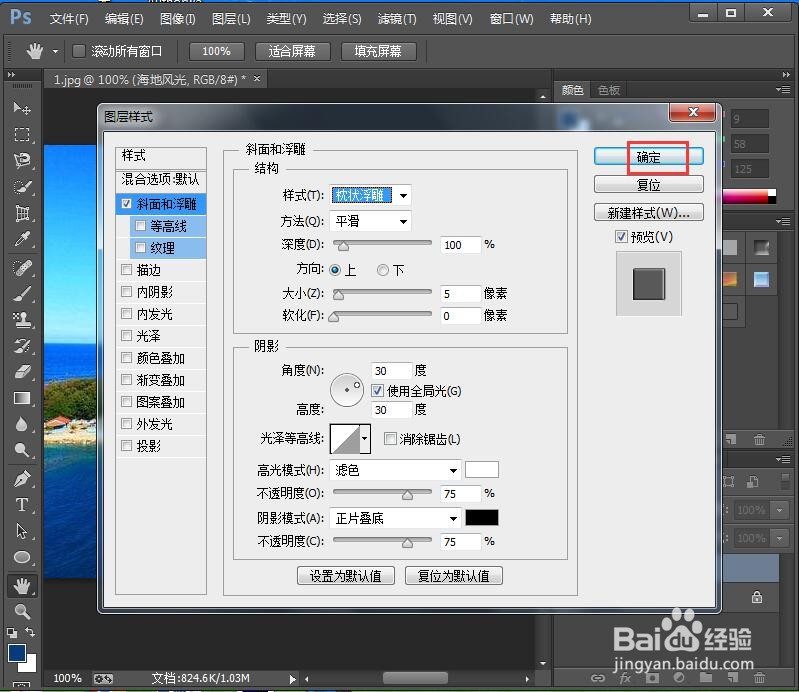Viewport: 799px width, 692px height.
Task: Select the History Brush tool
Action: click(x=22, y=345)
